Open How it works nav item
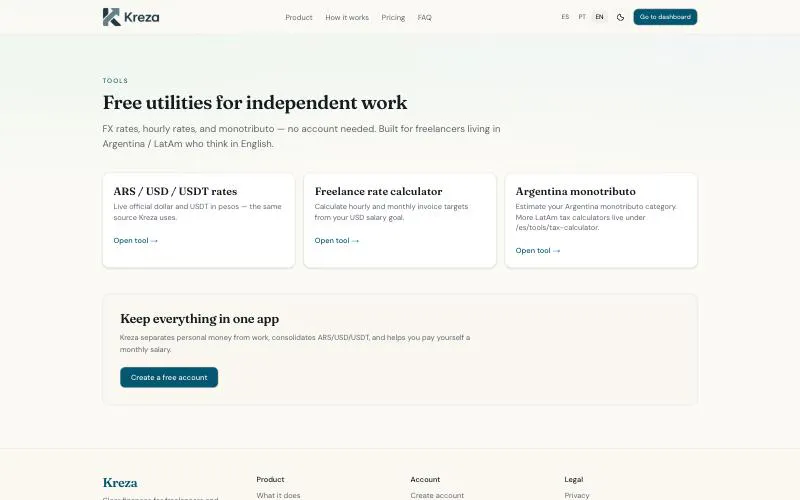Image resolution: width=800 pixels, height=500 pixels. pos(347,17)
